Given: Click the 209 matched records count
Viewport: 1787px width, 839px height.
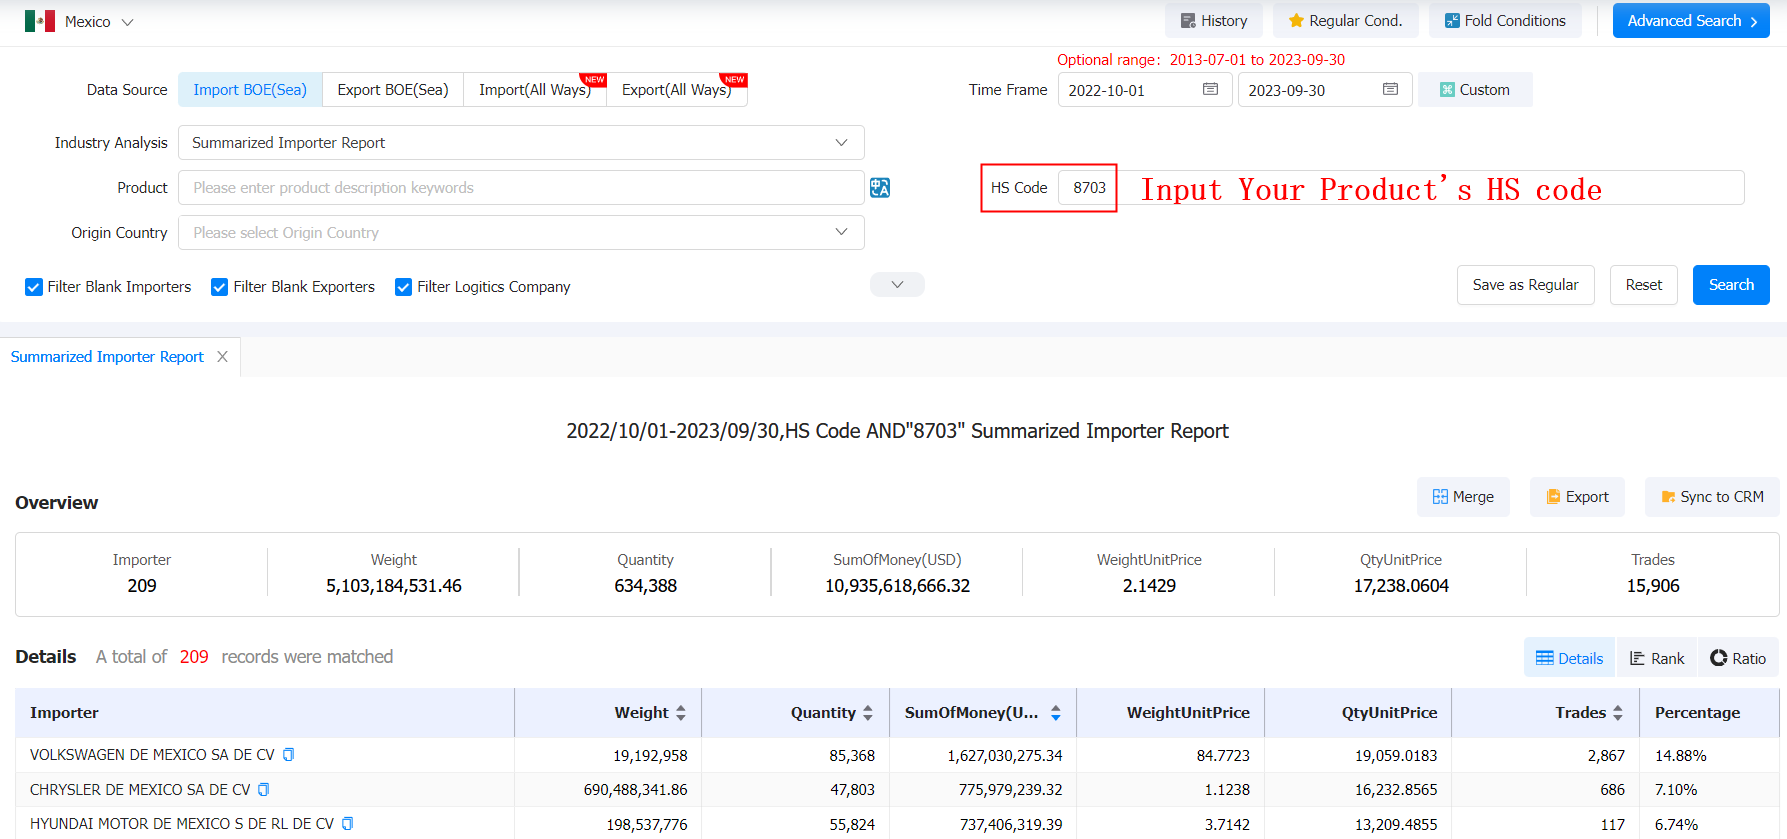Looking at the screenshot, I should tap(194, 657).
